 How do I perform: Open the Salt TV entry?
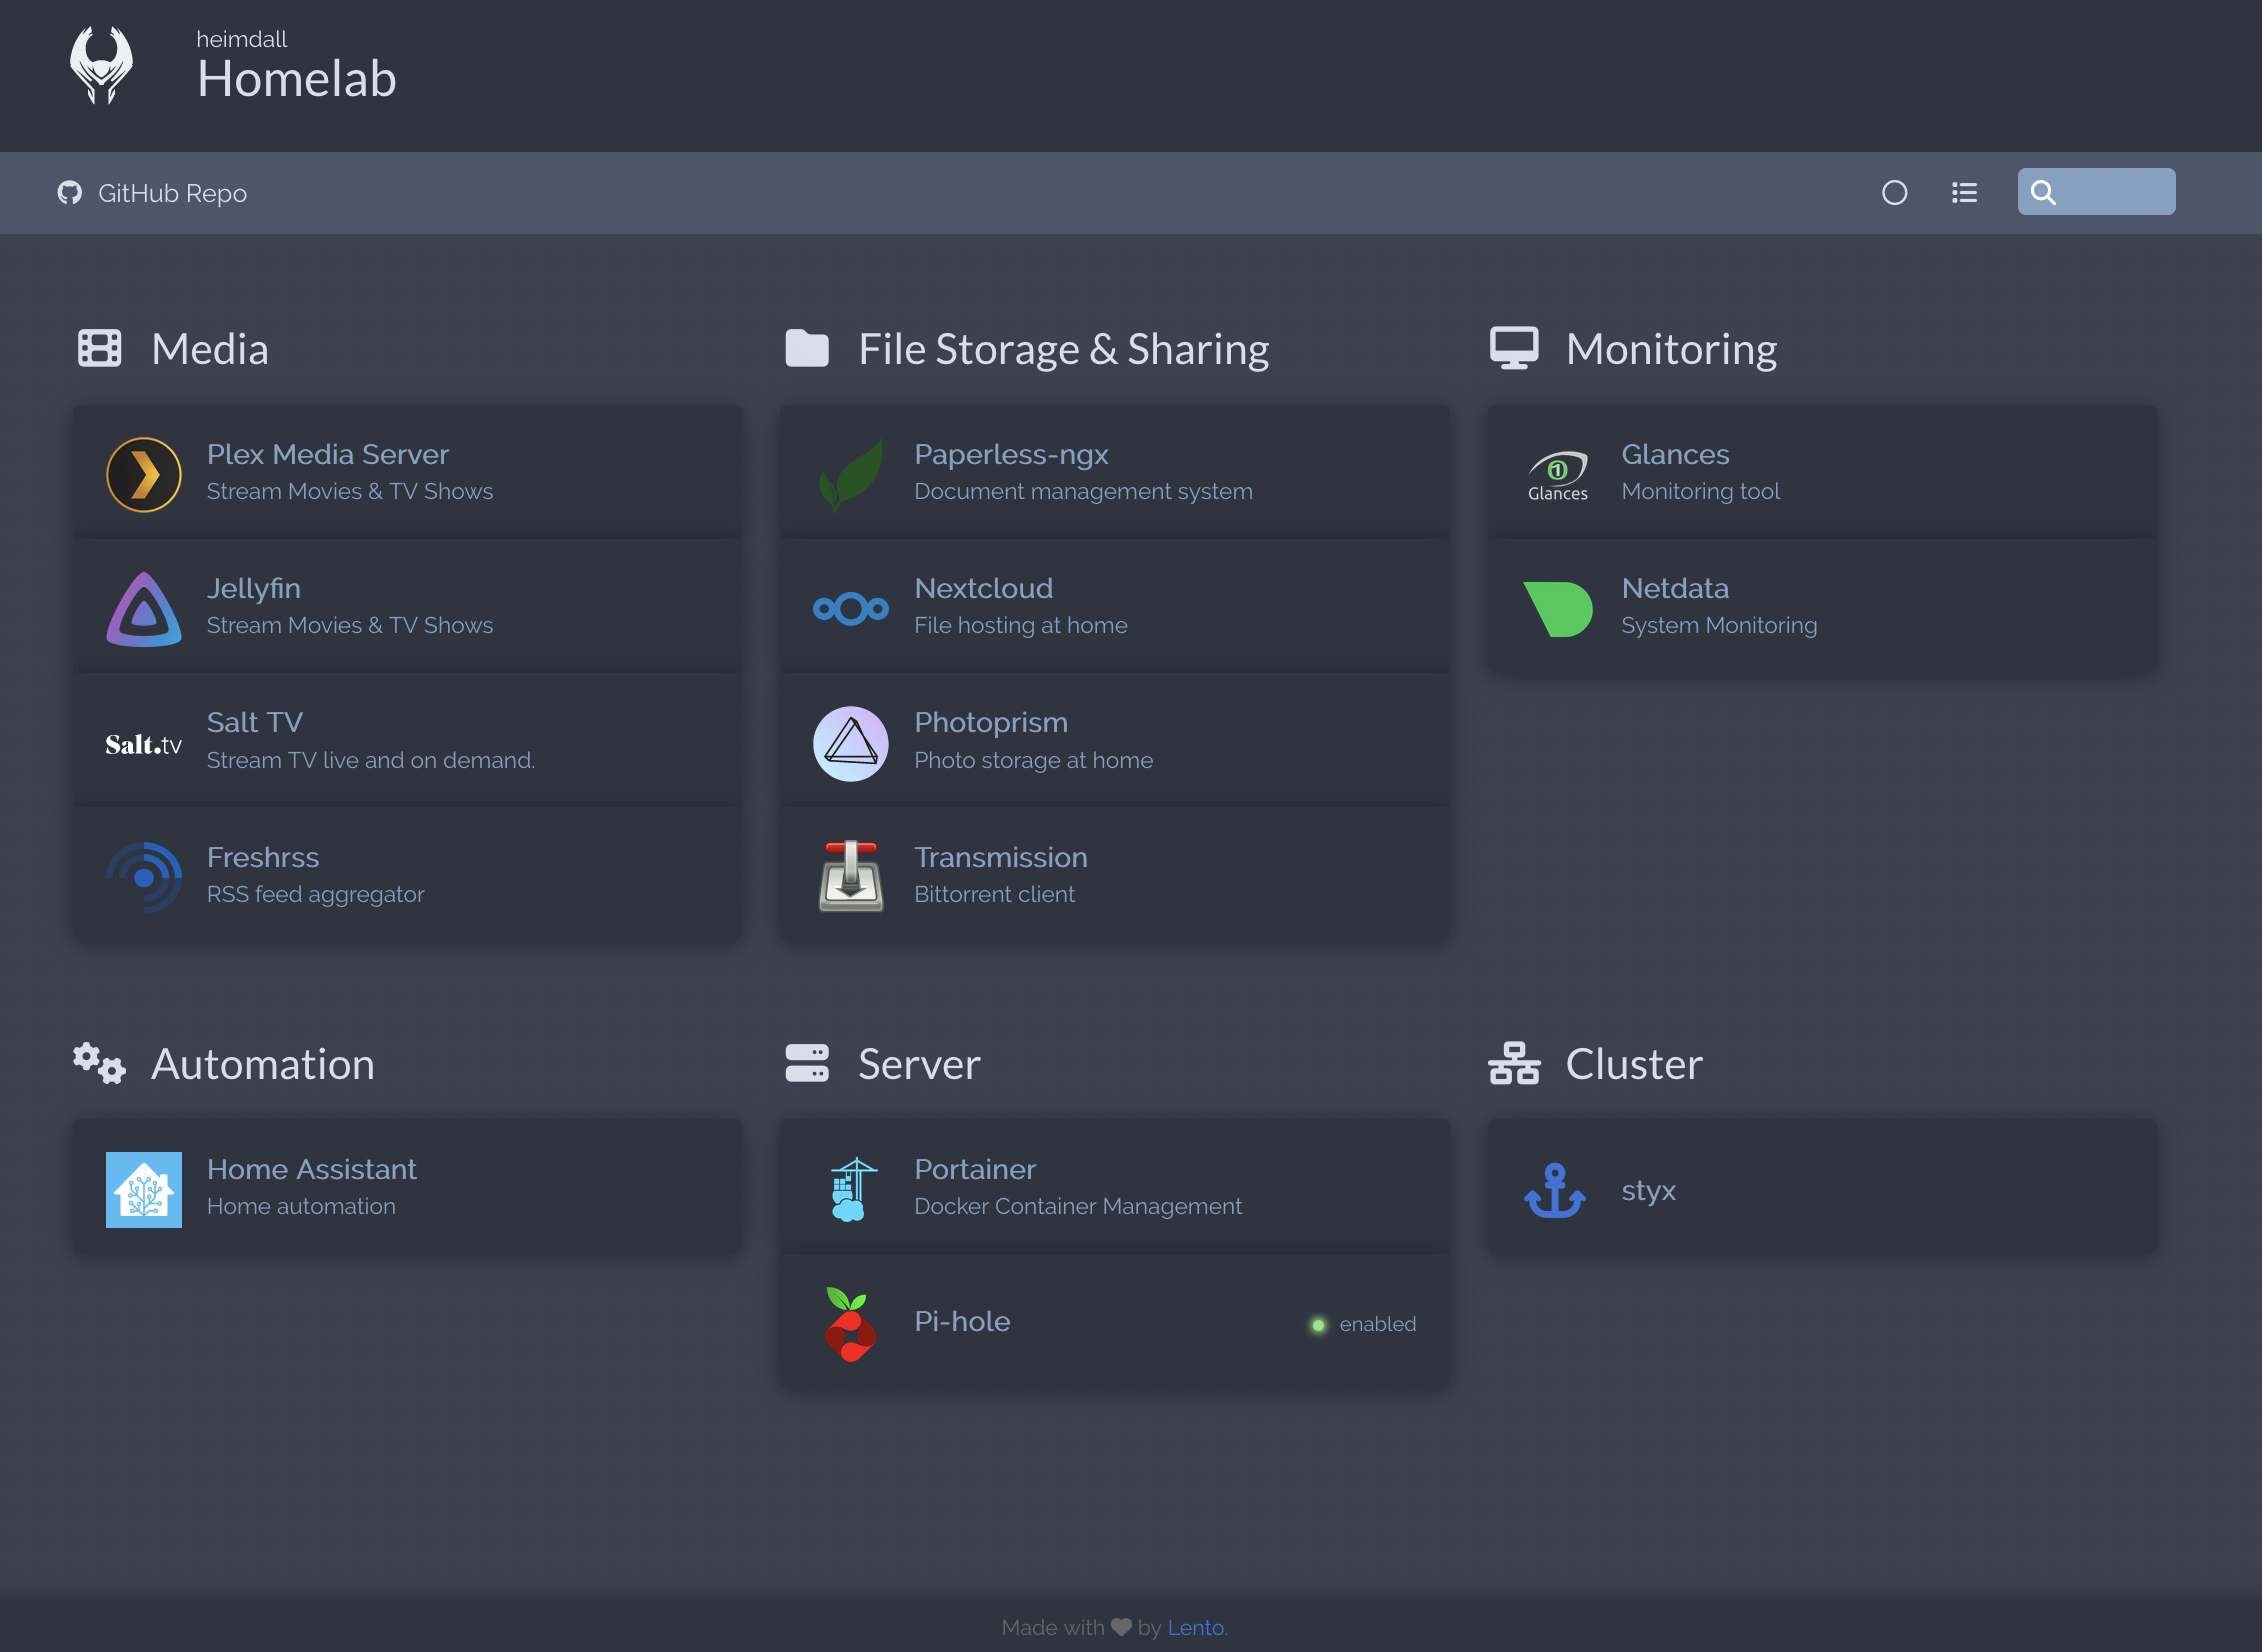[406, 741]
